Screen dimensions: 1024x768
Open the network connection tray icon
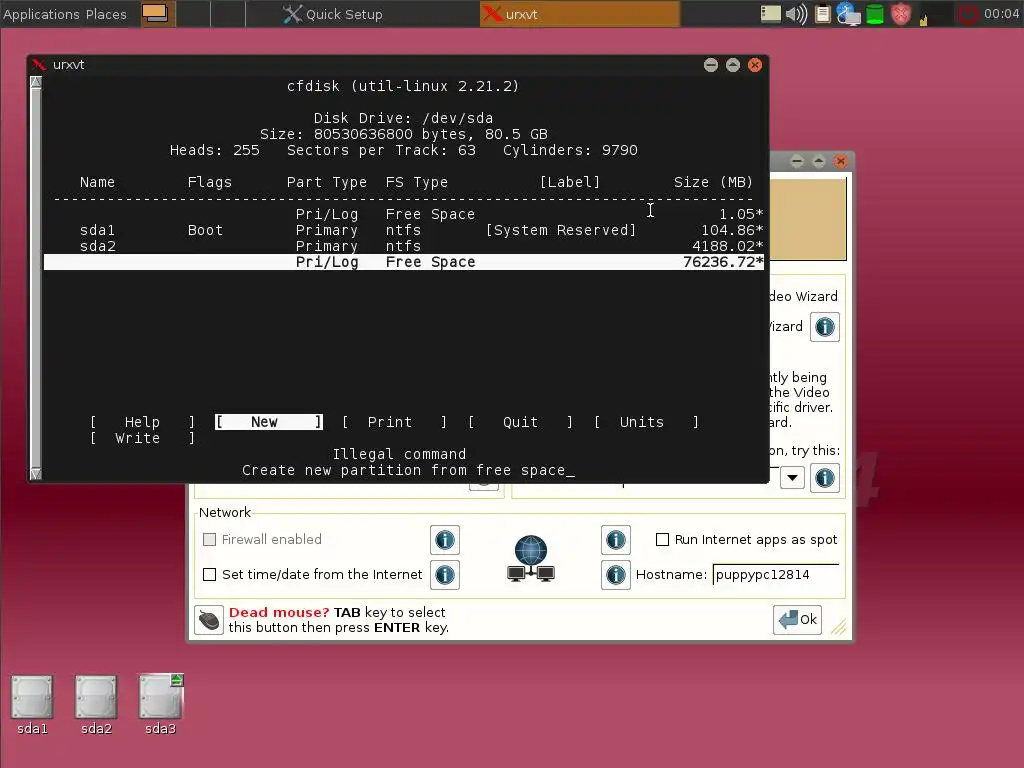click(848, 14)
